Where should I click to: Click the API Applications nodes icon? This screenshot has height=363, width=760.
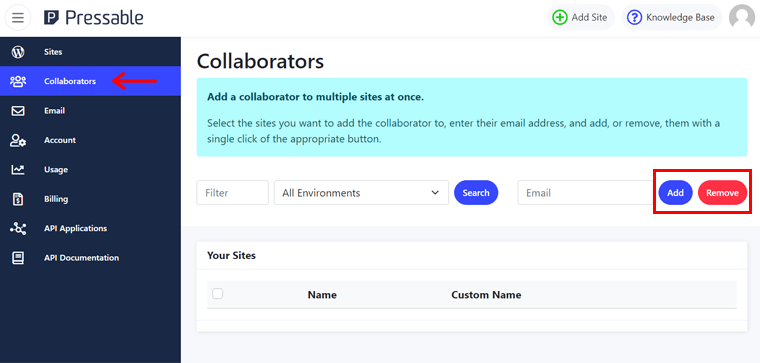tap(18, 228)
